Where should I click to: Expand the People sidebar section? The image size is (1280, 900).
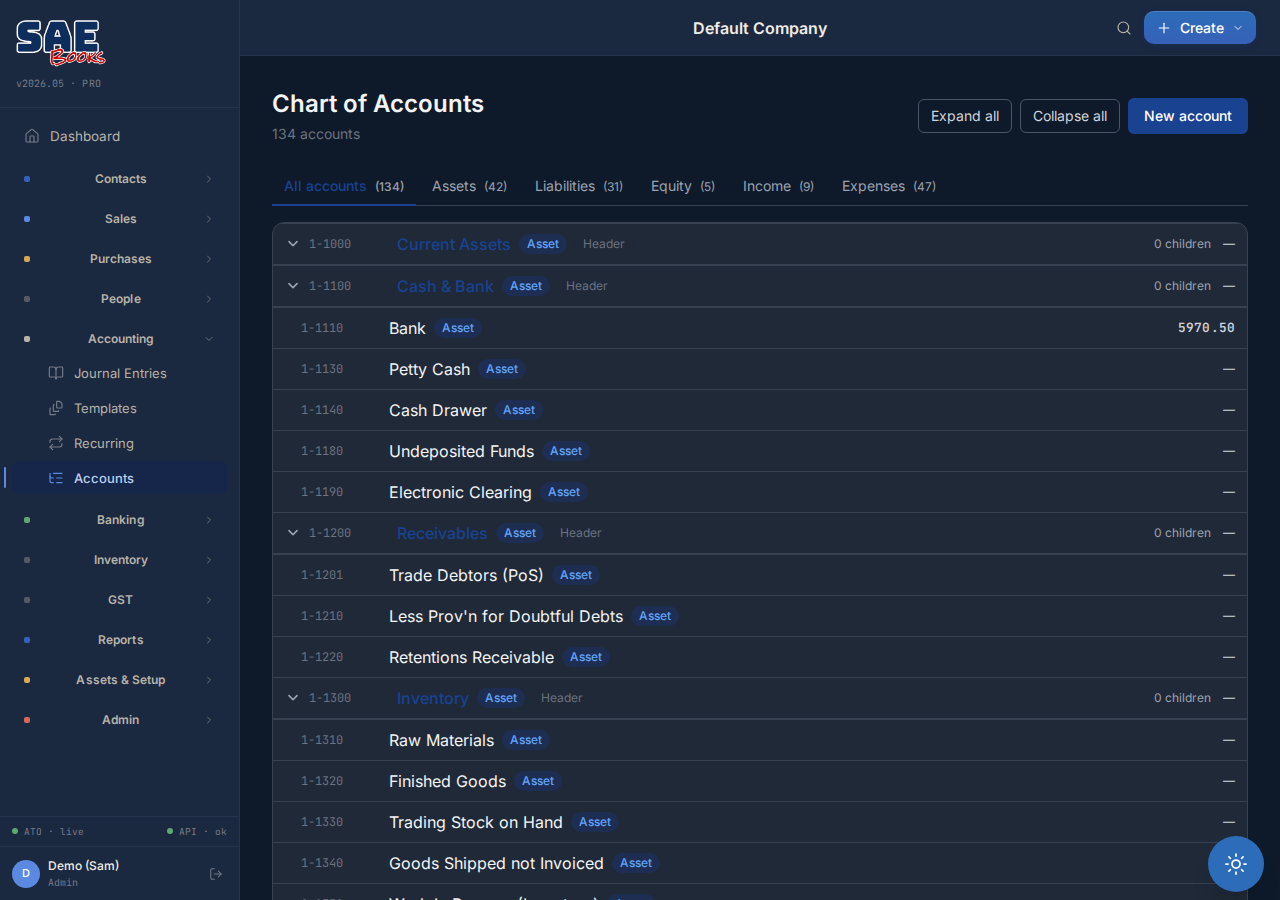(x=120, y=299)
